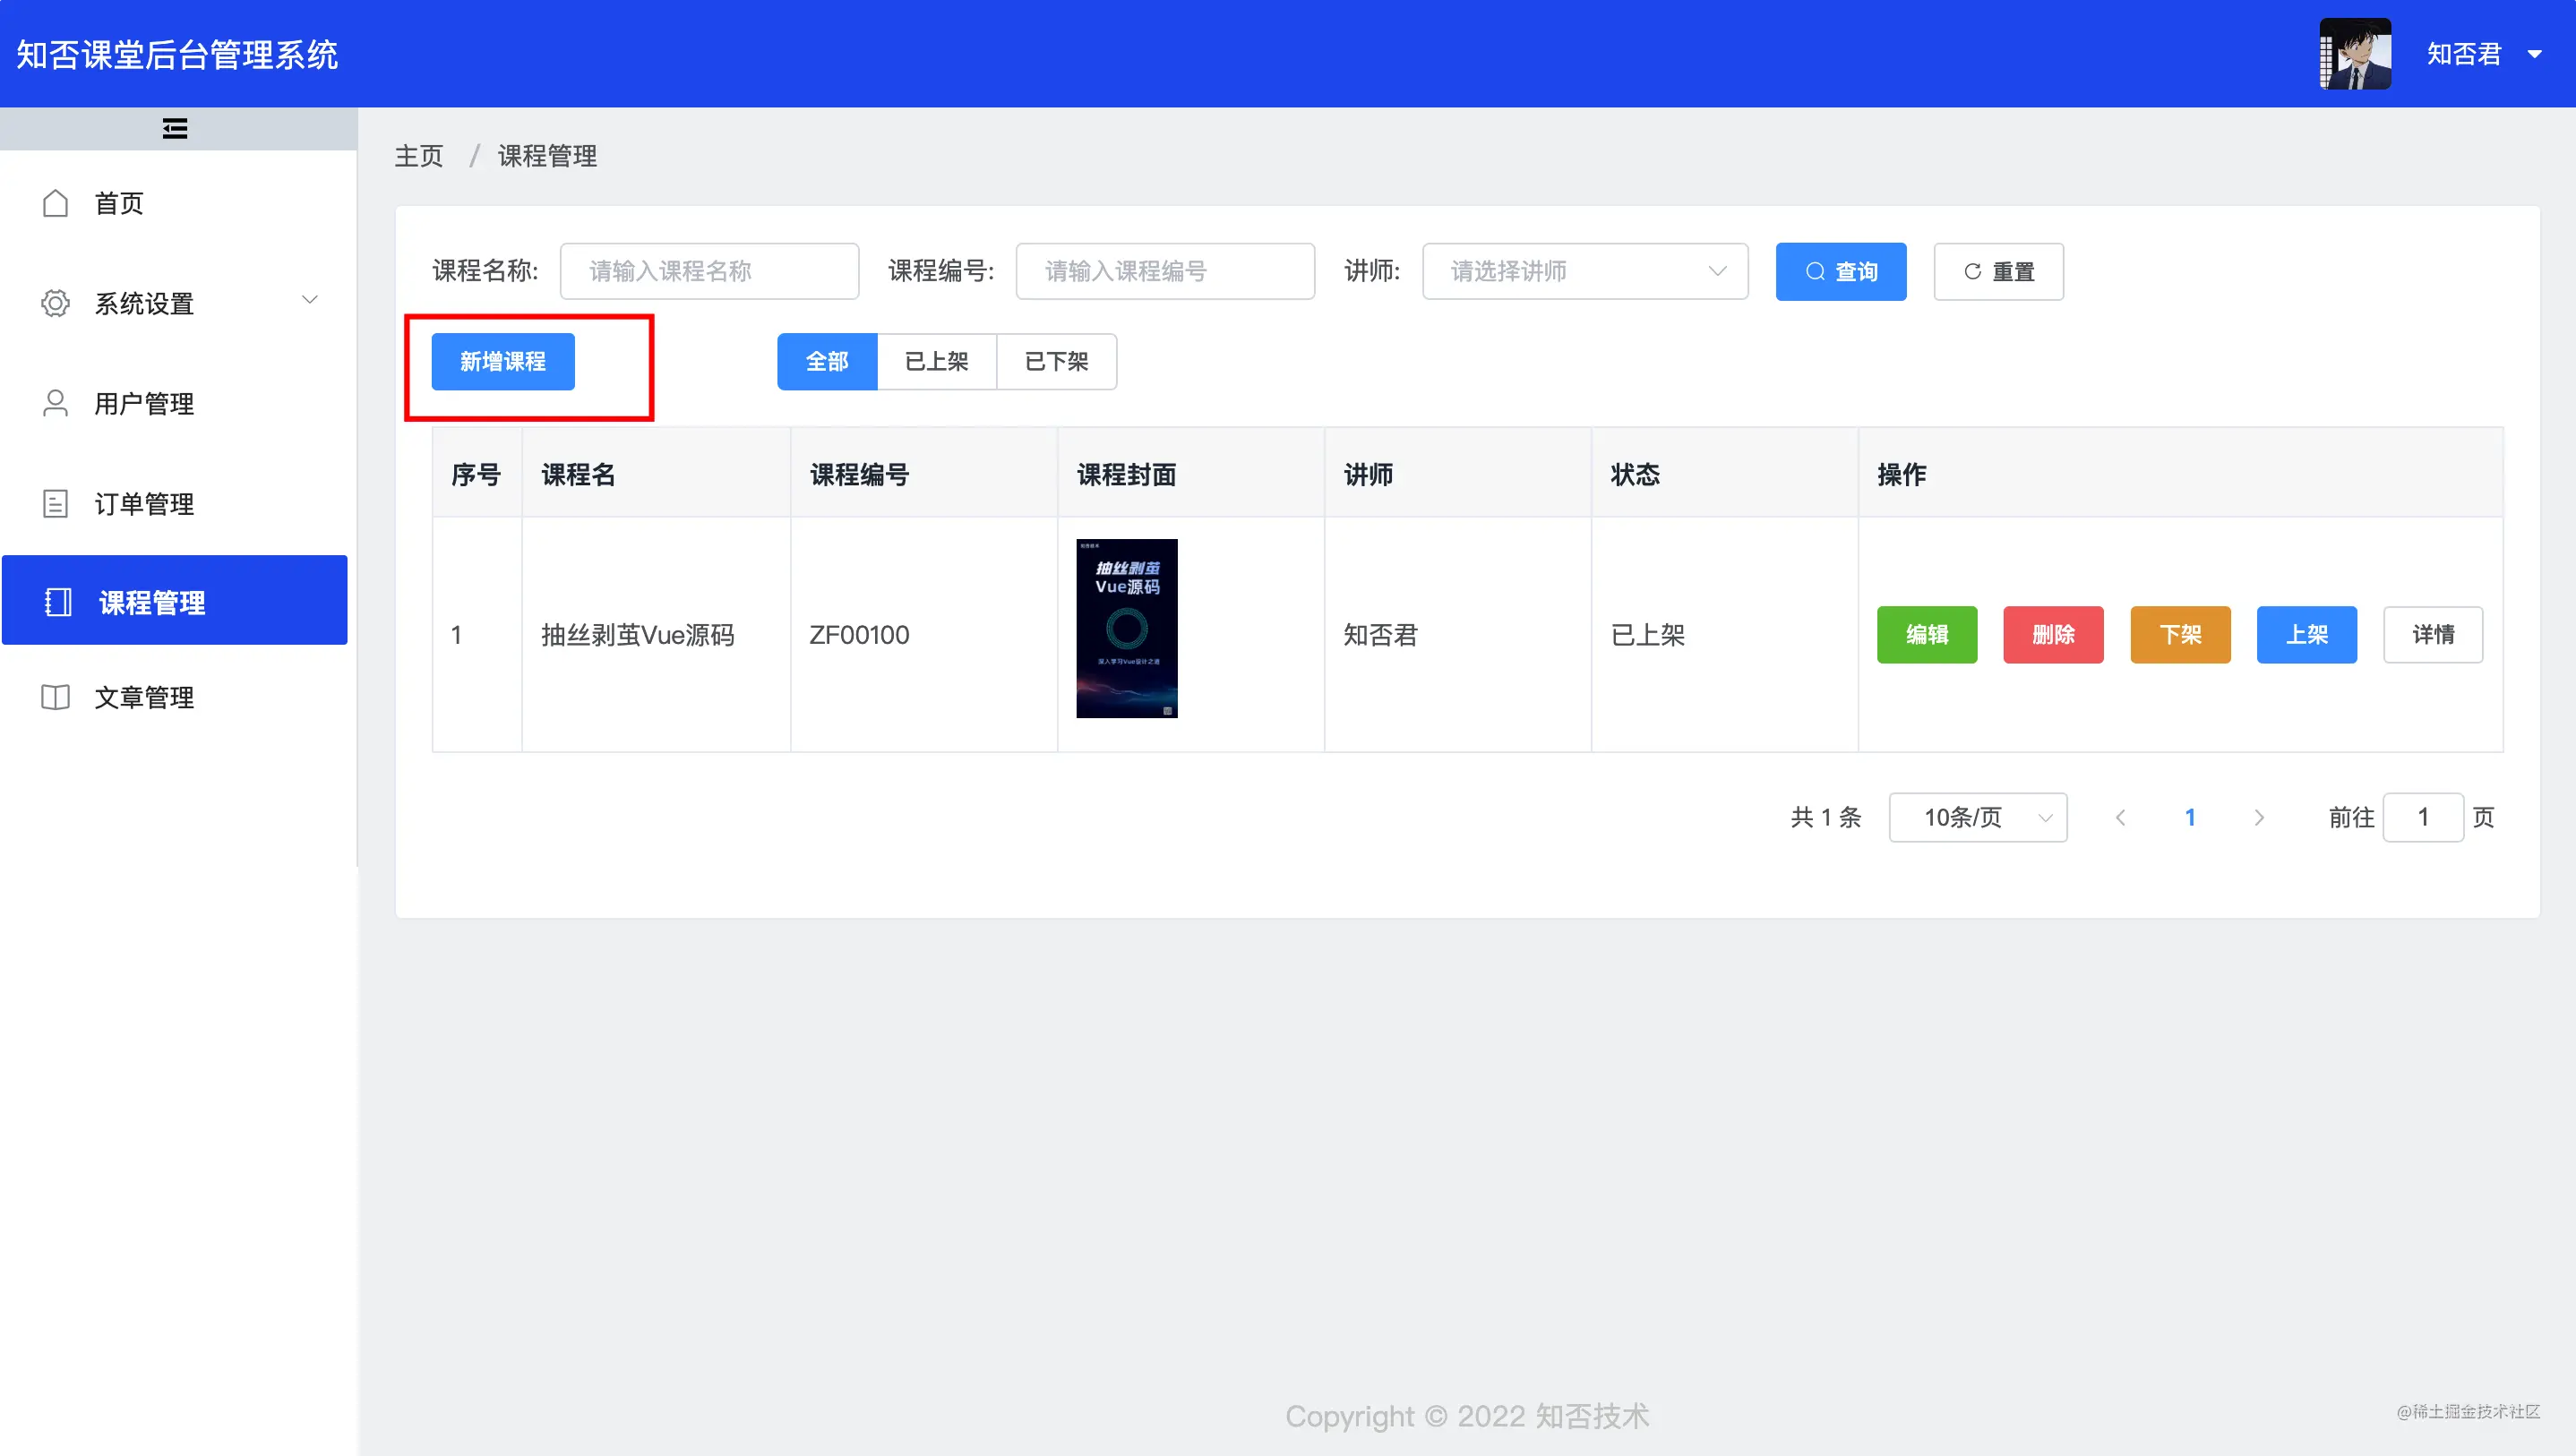Viewport: 2576px width, 1456px height.
Task: Click the red 删除 button
Action: 2053,634
